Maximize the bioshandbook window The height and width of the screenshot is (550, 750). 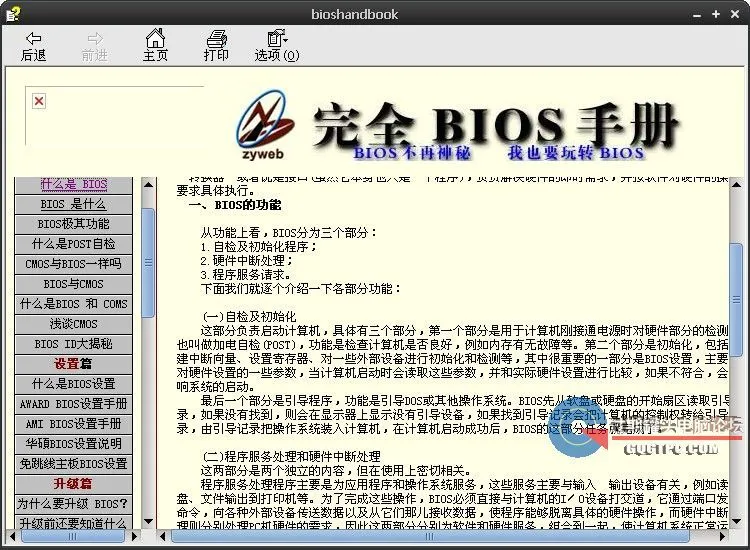coord(716,14)
